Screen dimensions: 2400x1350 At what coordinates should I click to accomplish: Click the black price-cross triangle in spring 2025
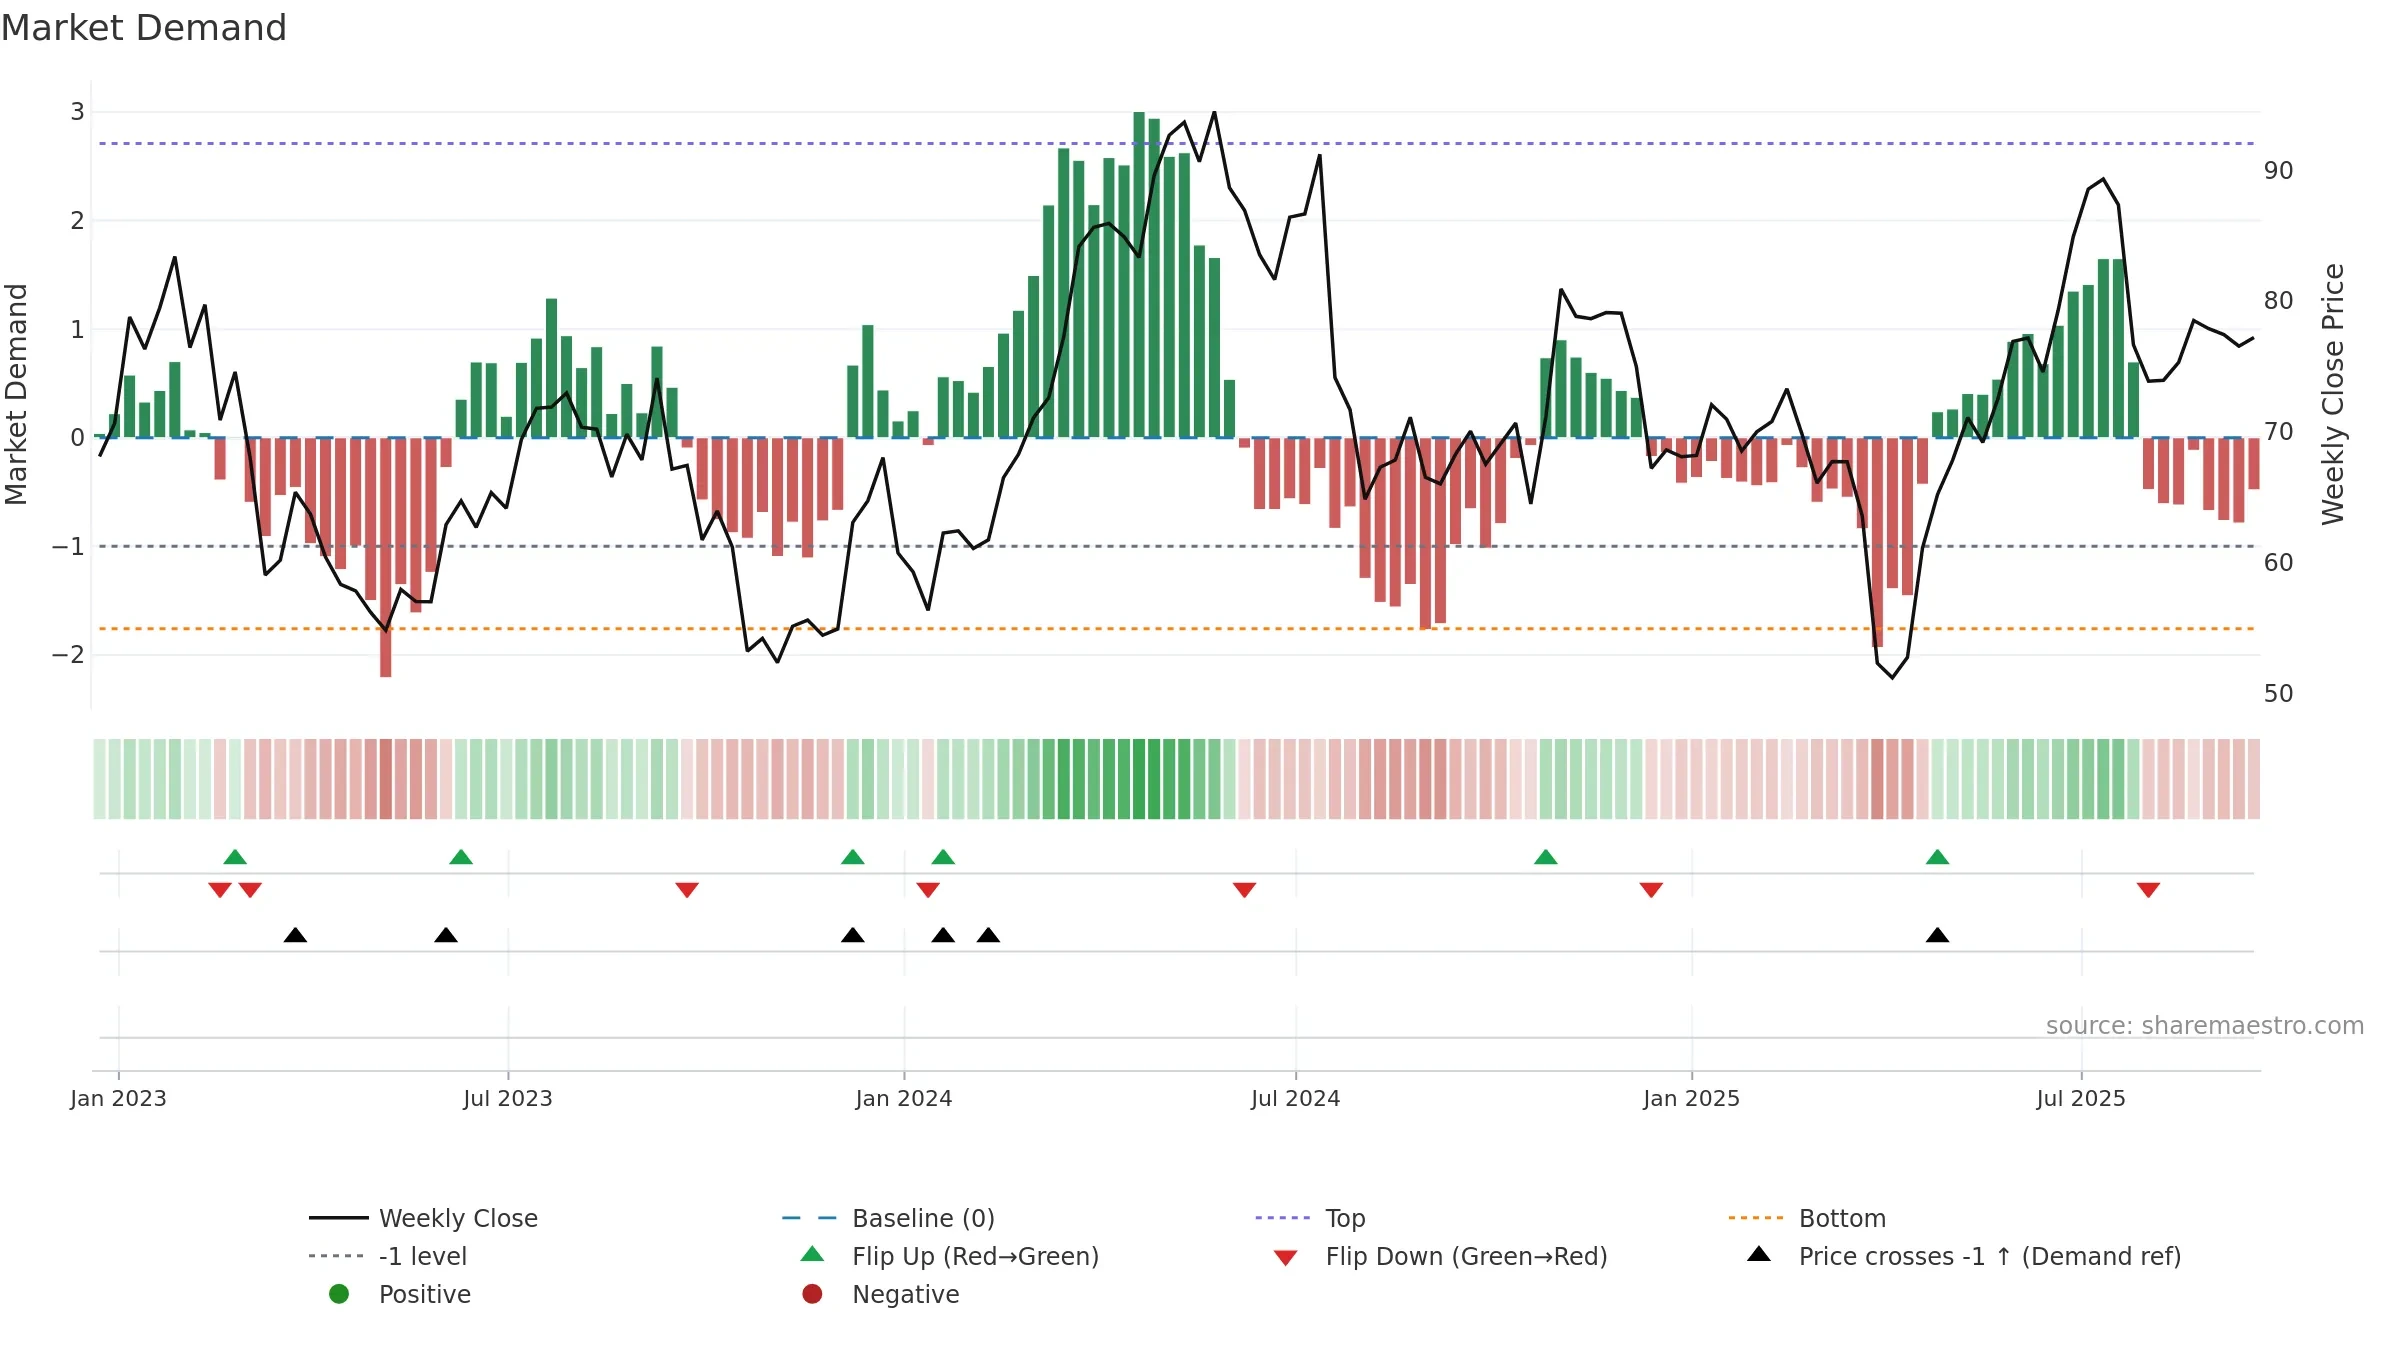tap(1938, 935)
